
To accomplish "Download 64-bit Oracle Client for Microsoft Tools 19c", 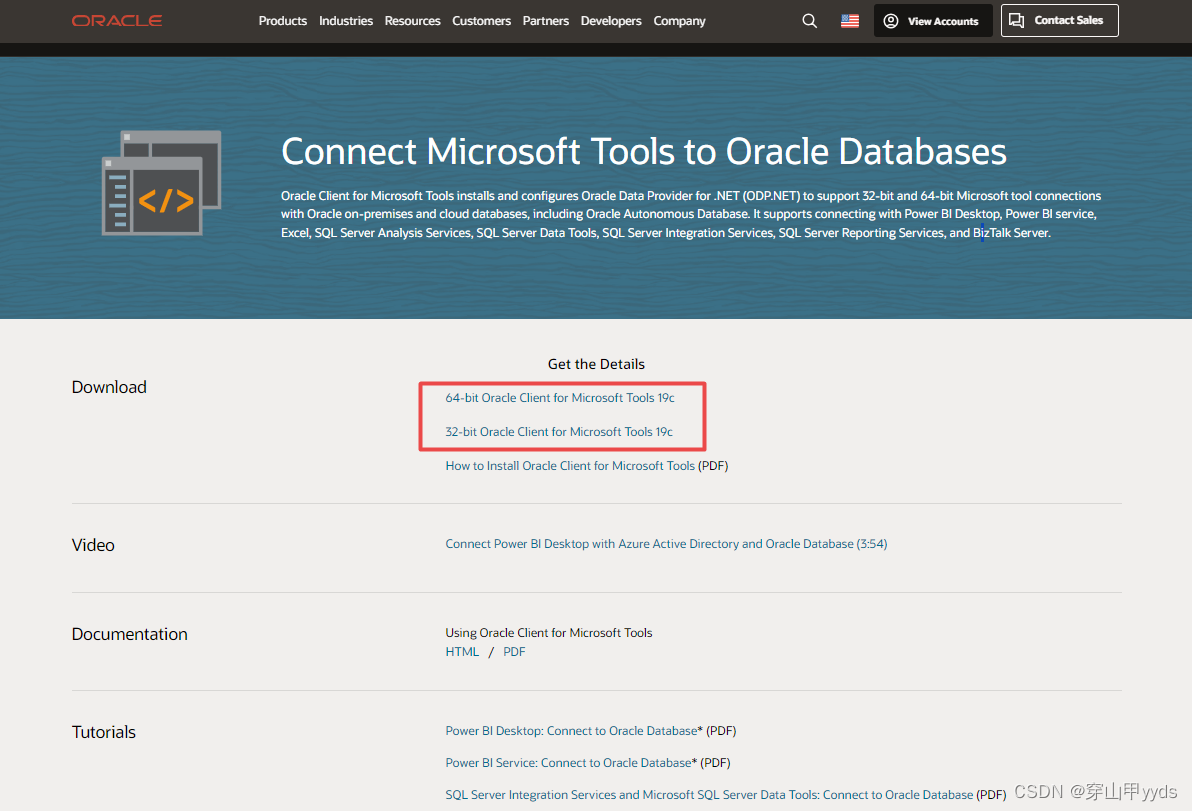I will click(x=560, y=398).
